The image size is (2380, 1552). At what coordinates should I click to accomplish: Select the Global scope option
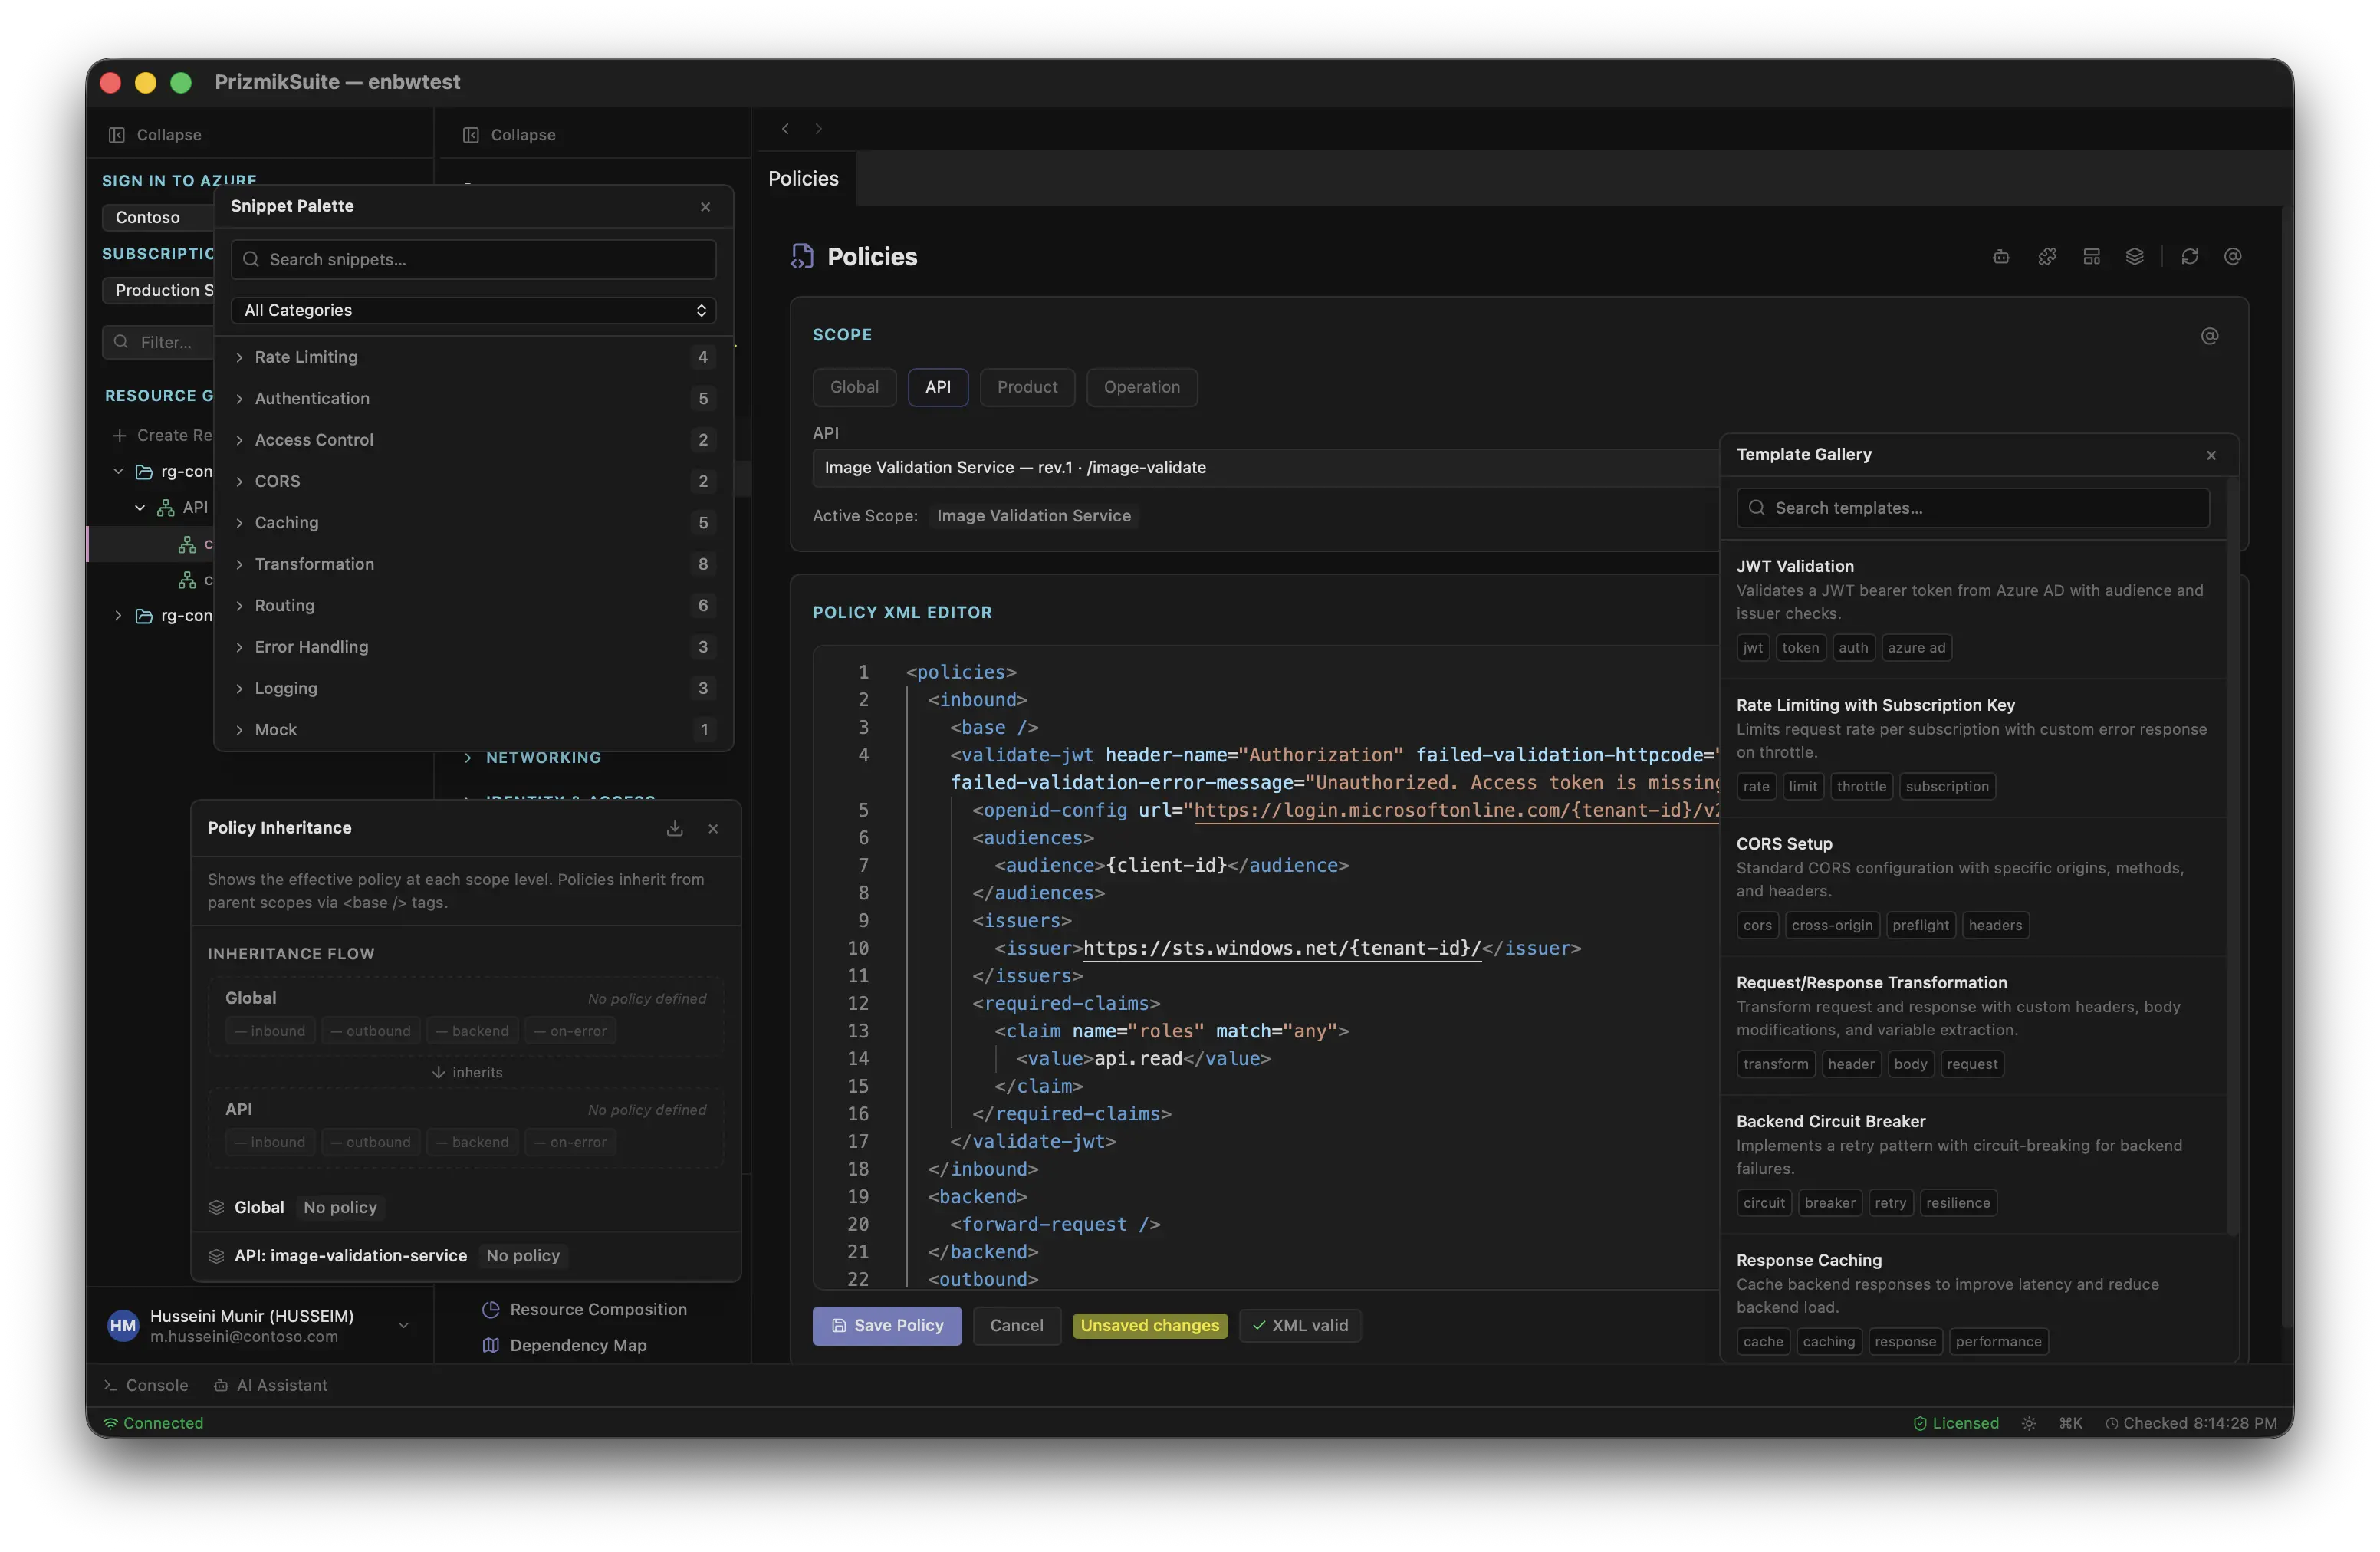[854, 387]
